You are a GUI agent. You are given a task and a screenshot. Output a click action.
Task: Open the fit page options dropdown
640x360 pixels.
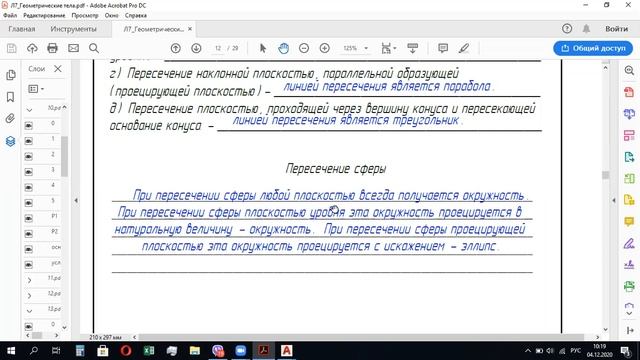pos(388,48)
